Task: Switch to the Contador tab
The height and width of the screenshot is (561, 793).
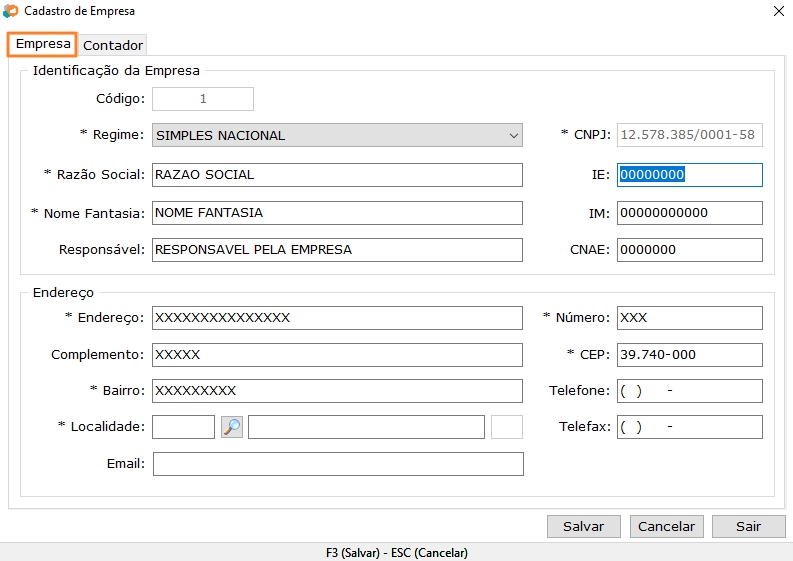Action: (x=113, y=45)
